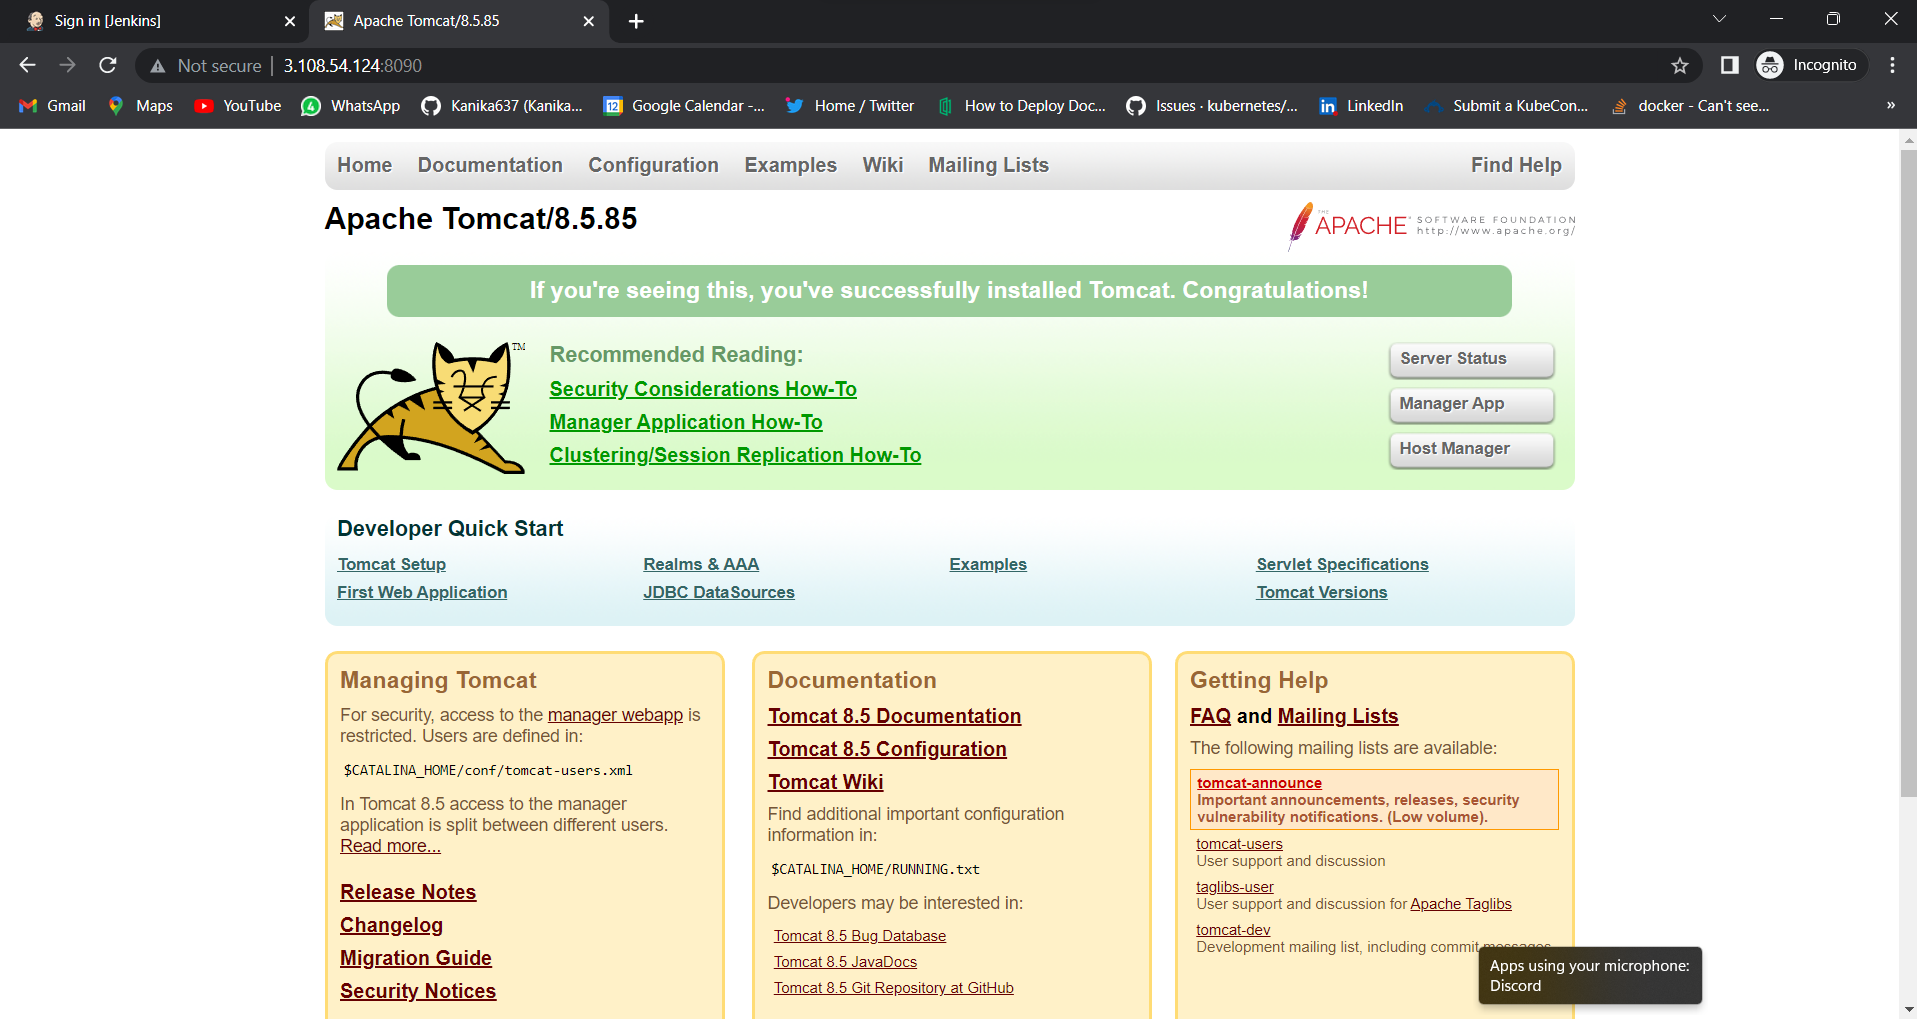Open the JDBC DataSources link
1917x1019 pixels.
719,592
